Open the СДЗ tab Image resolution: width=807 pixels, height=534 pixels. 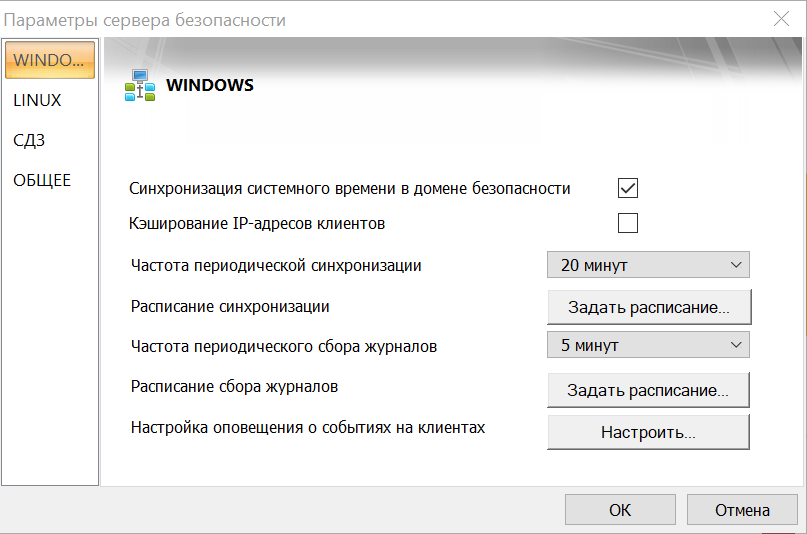(x=29, y=140)
